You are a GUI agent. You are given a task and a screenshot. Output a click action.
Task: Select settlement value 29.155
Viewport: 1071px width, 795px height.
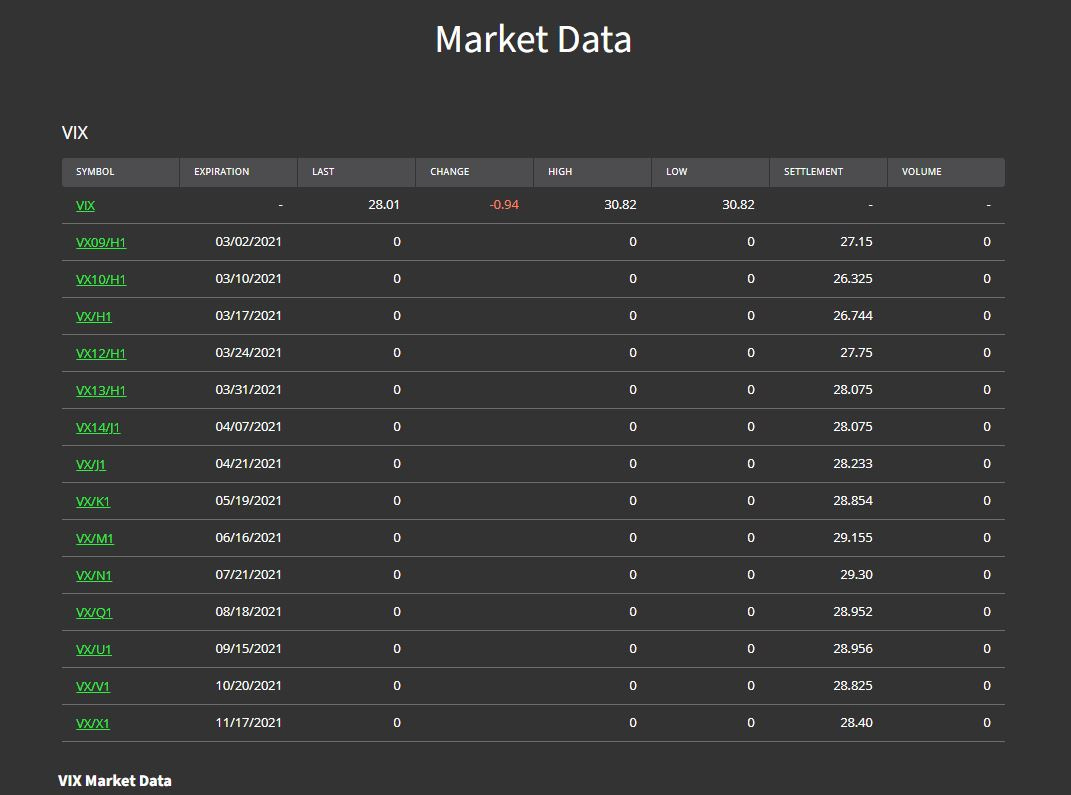coord(853,537)
